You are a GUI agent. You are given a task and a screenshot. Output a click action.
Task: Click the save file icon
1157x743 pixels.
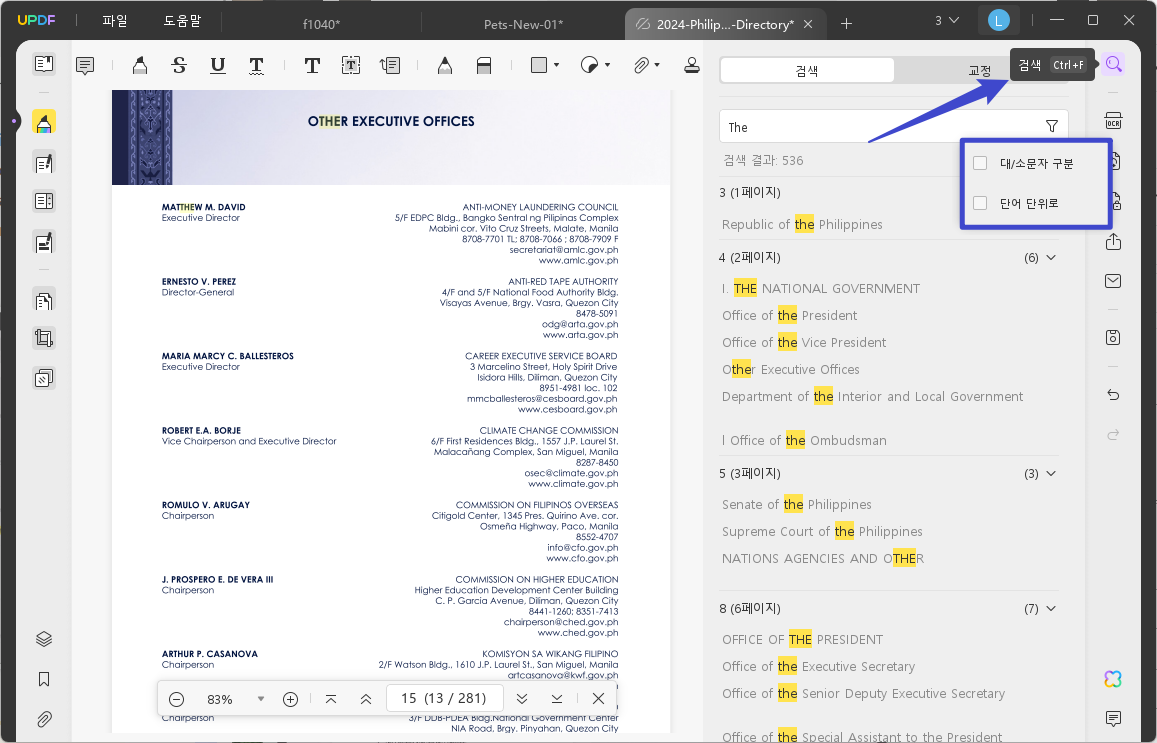click(1113, 337)
